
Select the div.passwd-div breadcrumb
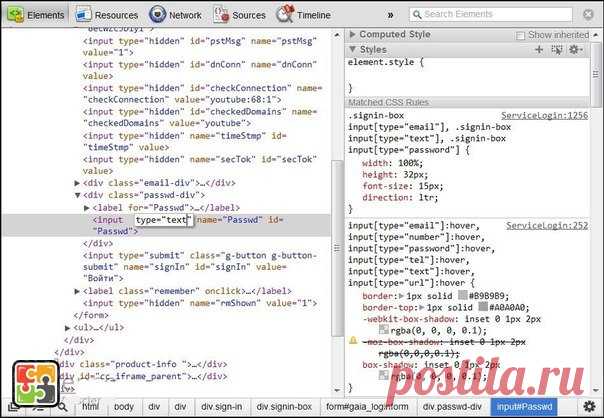(x=455, y=407)
